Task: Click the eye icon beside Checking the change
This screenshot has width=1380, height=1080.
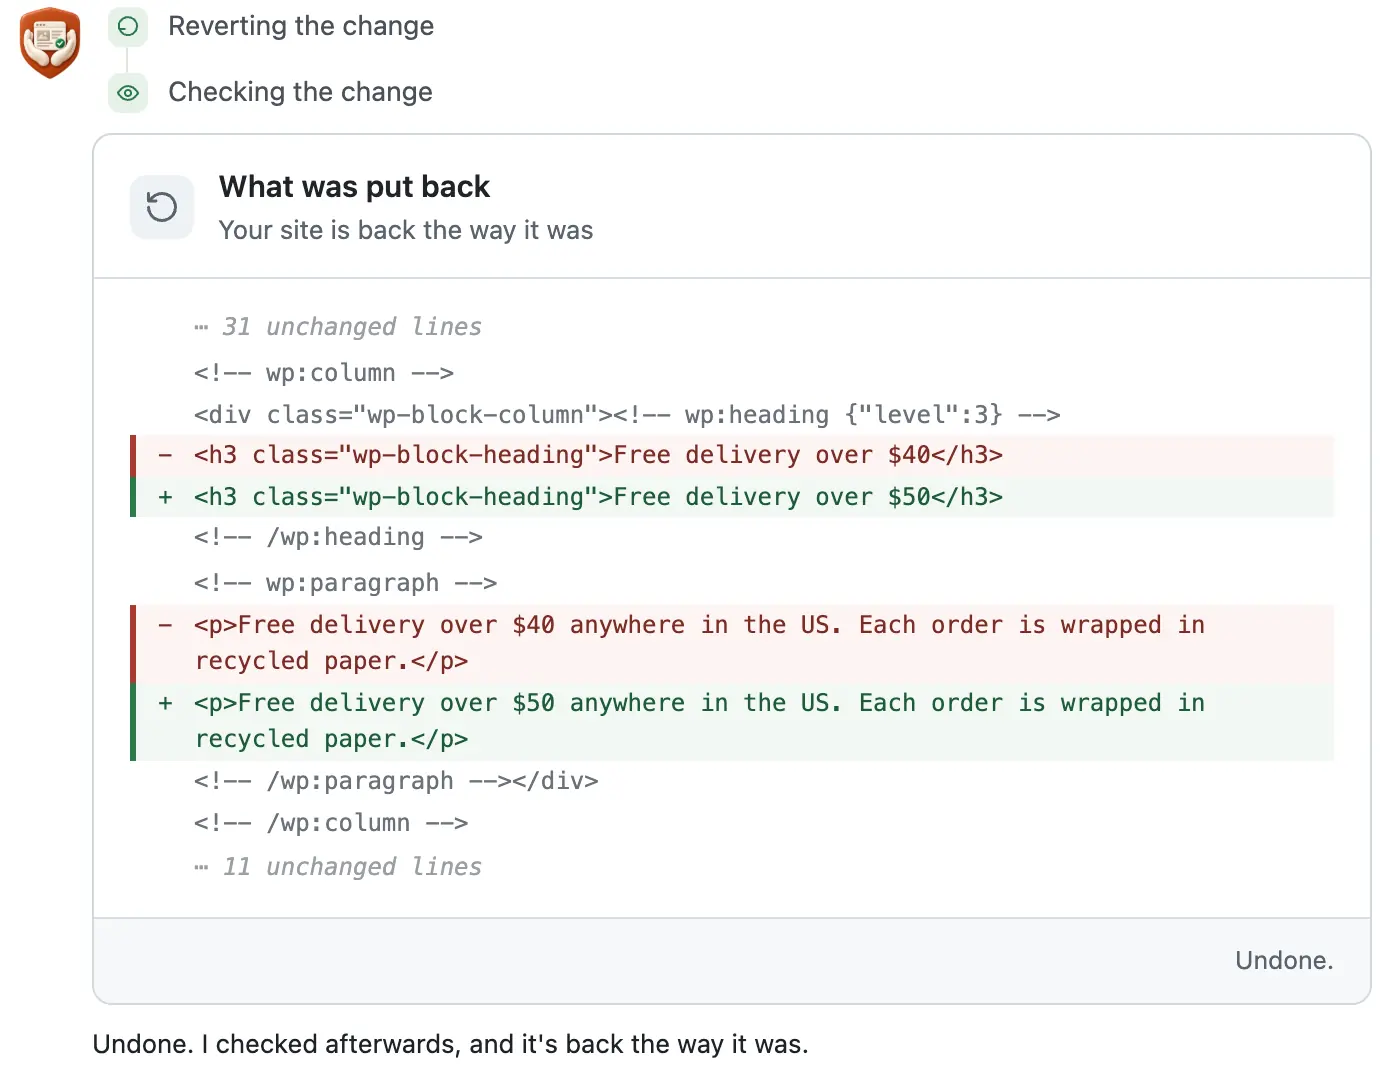Action: pos(128,93)
